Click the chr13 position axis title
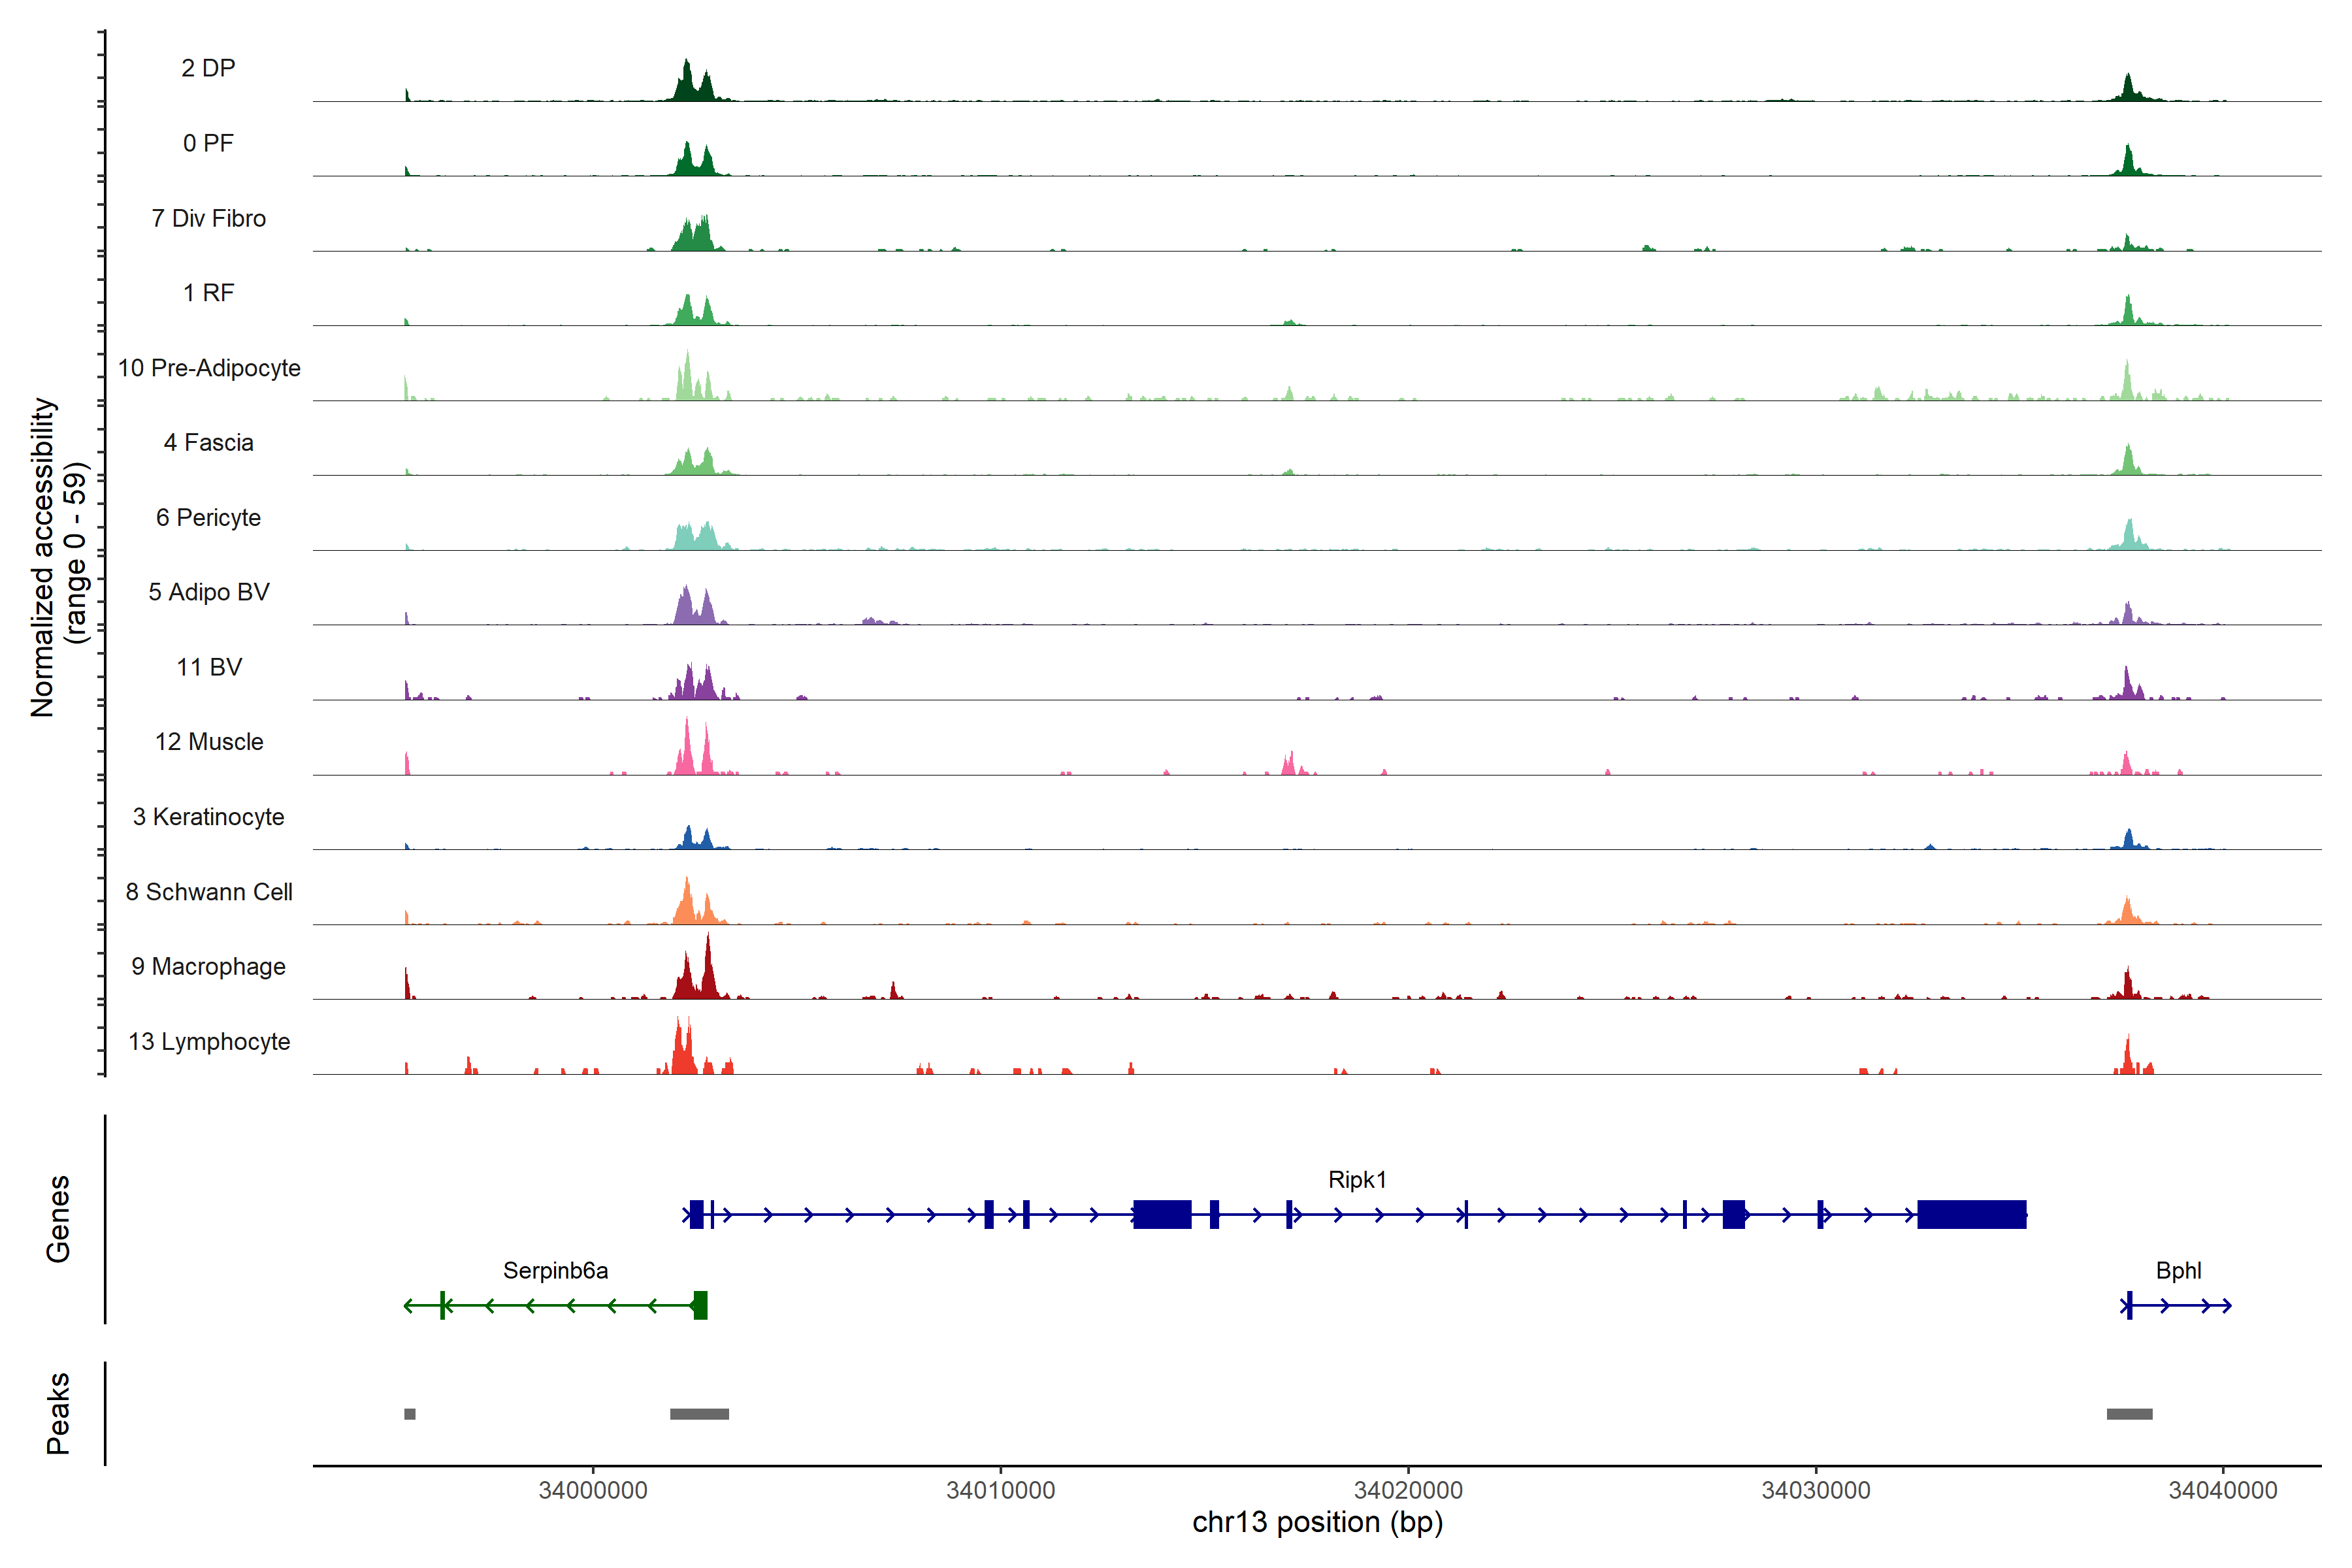Screen dimensions: 2352x1568 [x=1317, y=1522]
